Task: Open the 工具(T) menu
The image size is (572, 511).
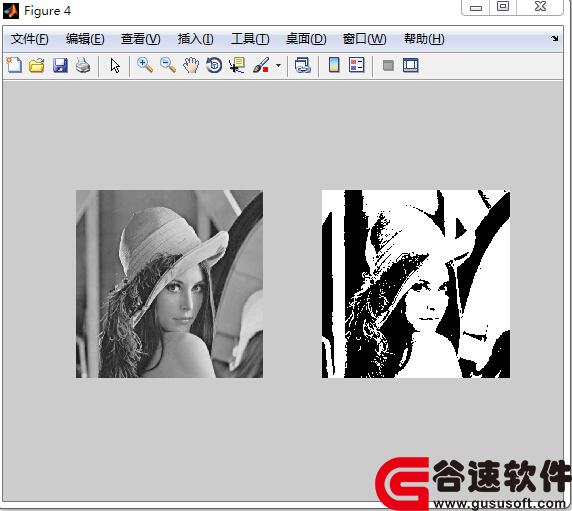Action: pyautogui.click(x=250, y=39)
